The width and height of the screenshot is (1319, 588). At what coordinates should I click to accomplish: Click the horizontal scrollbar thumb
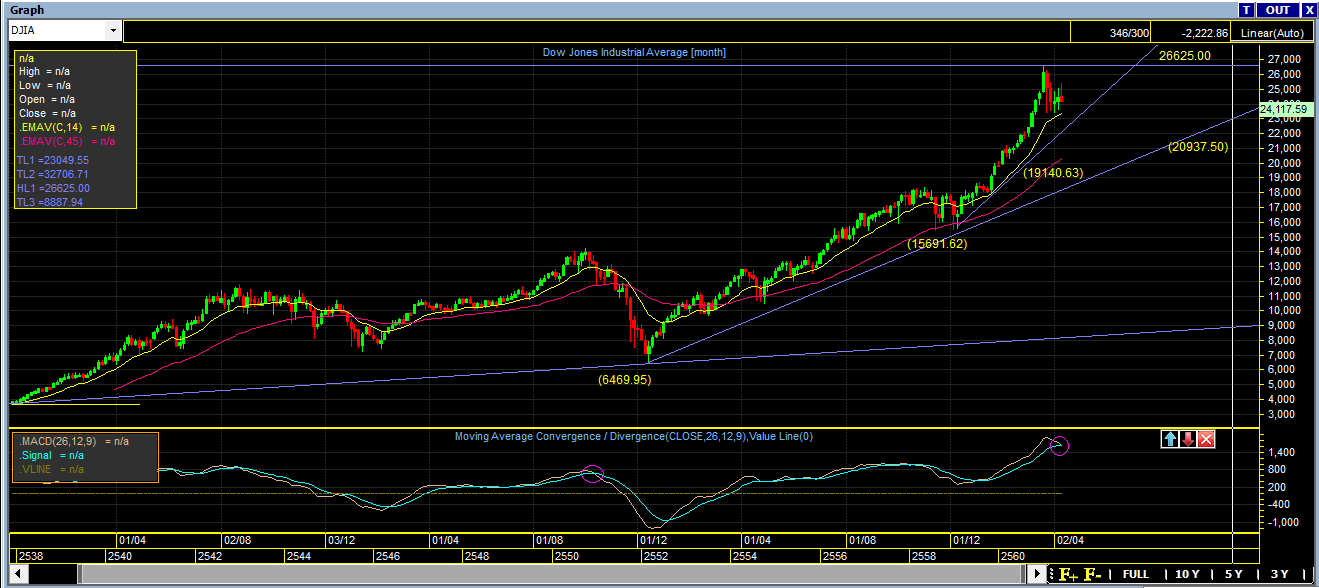pyautogui.click(x=551, y=574)
